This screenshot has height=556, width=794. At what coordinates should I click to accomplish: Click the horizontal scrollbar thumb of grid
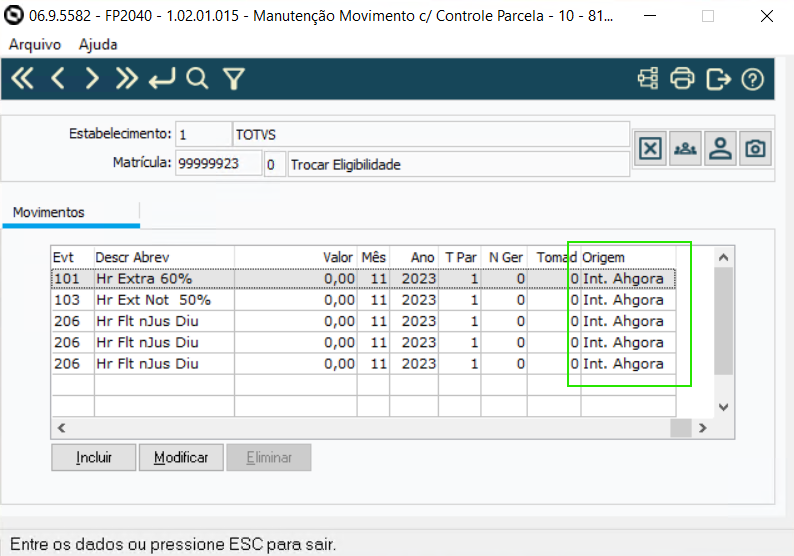coord(681,428)
